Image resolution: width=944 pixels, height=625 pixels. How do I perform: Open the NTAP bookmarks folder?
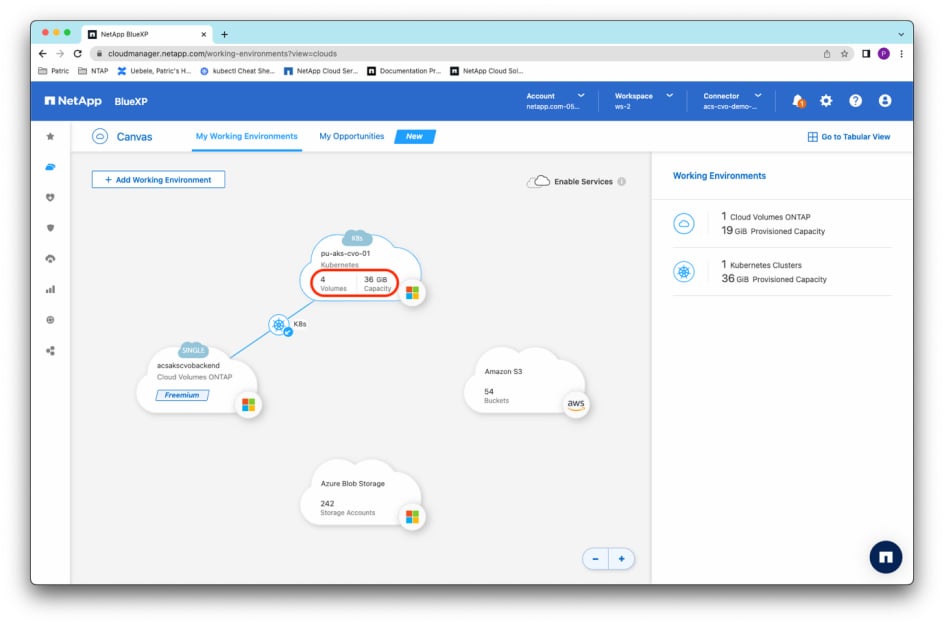[93, 71]
